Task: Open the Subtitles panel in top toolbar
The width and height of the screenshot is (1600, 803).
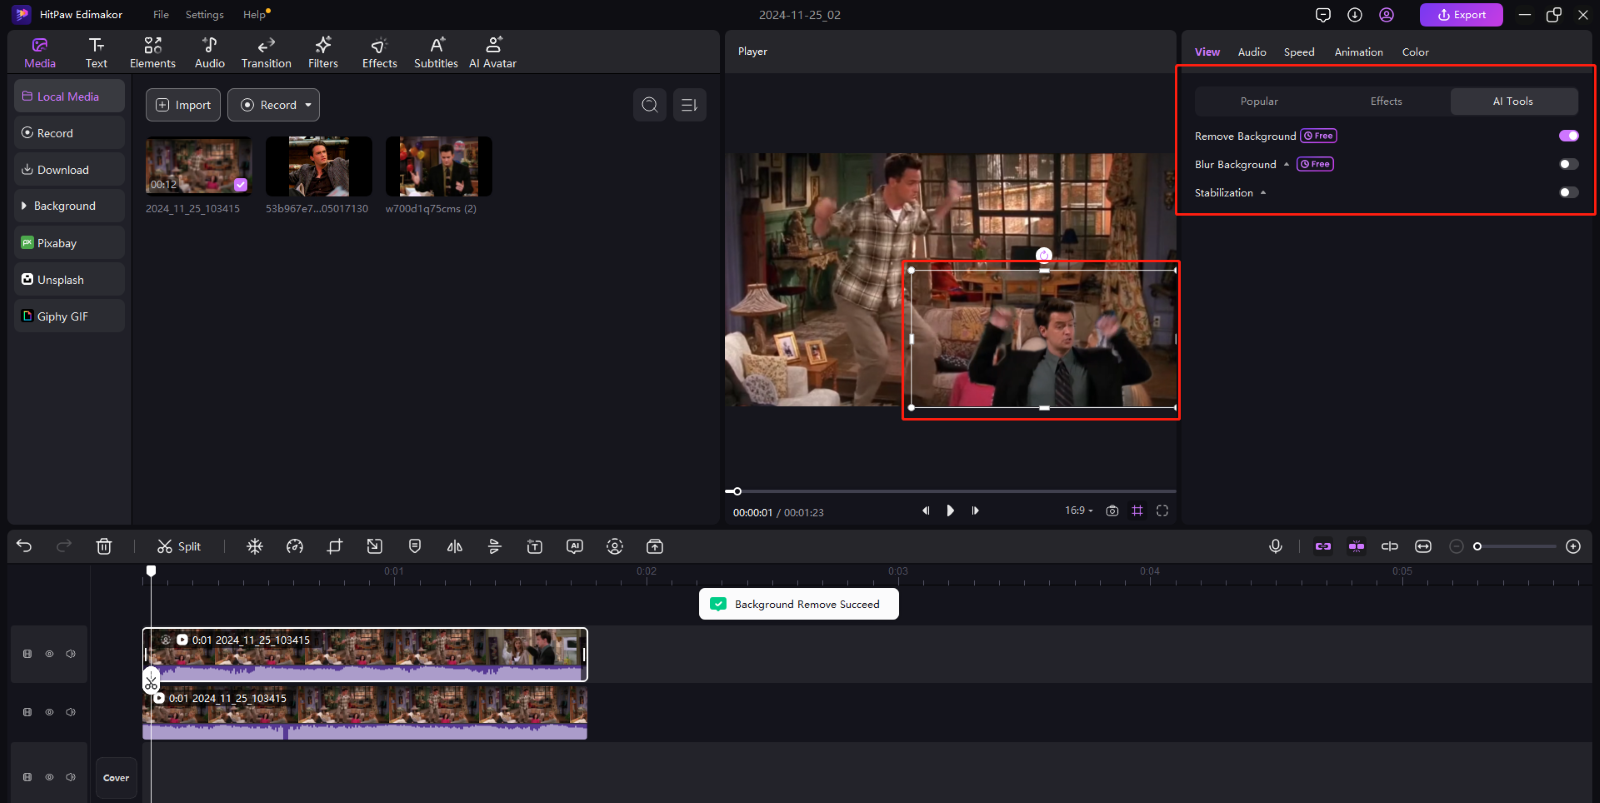Action: coord(436,52)
